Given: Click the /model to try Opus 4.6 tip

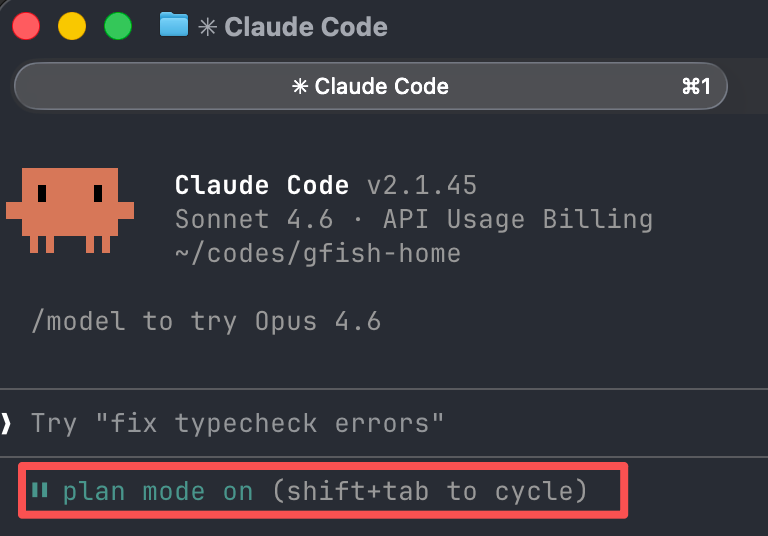Looking at the screenshot, I should (x=206, y=321).
